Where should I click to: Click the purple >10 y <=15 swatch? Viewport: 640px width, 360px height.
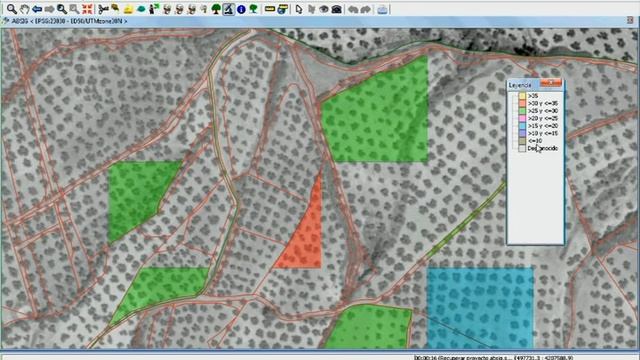pyautogui.click(x=522, y=133)
